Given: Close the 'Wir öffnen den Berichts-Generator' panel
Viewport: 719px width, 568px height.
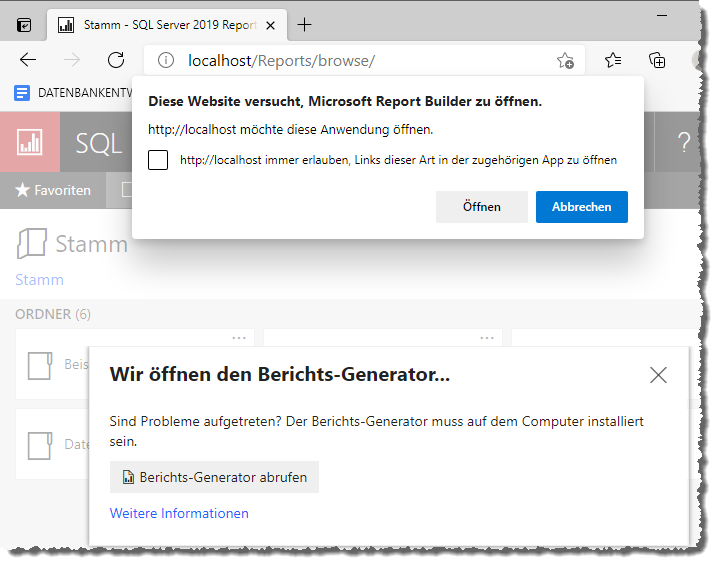Looking at the screenshot, I should tap(658, 375).
